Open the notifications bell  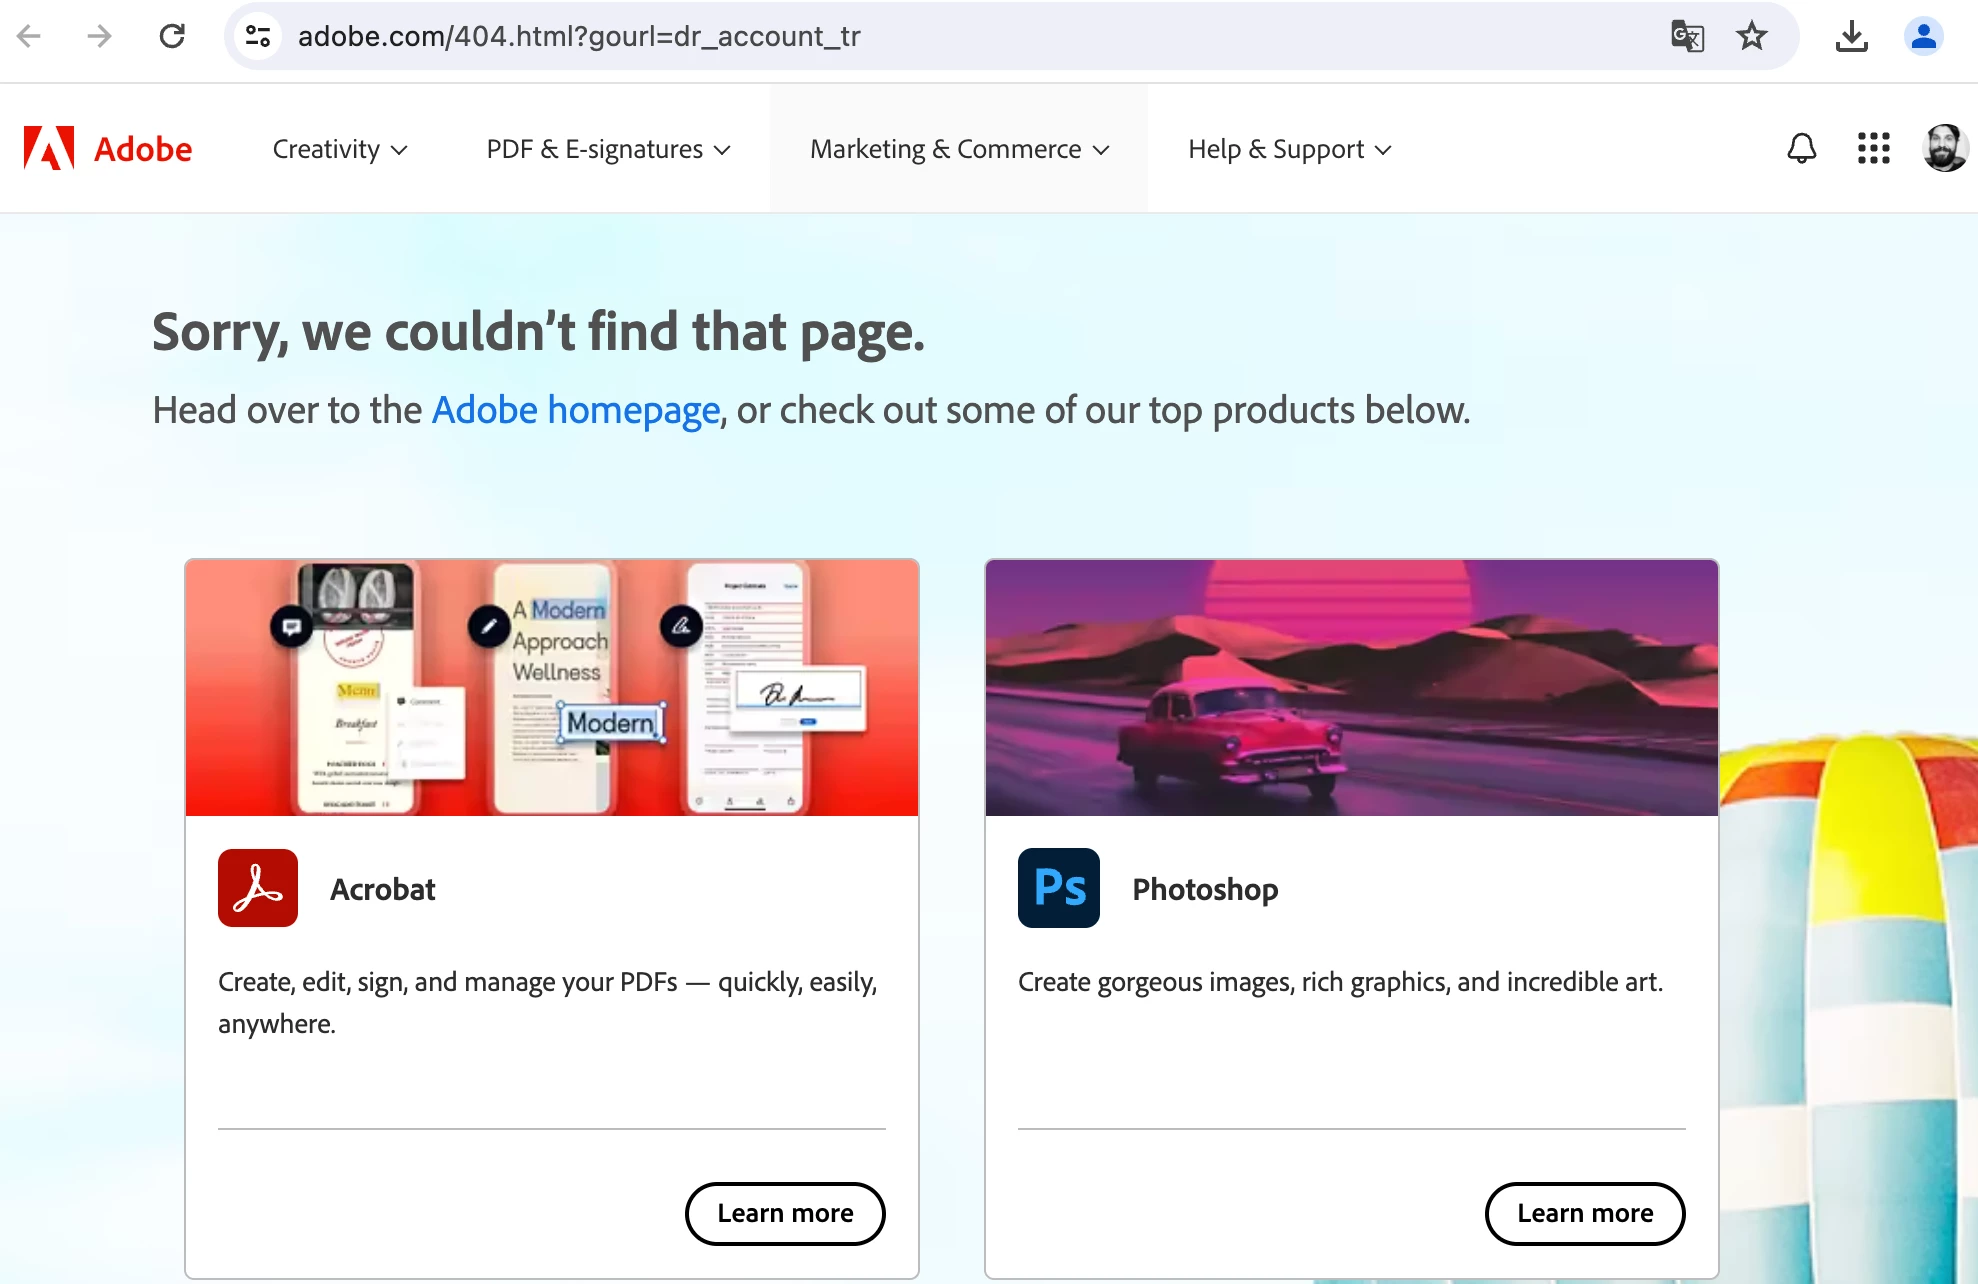click(1801, 148)
